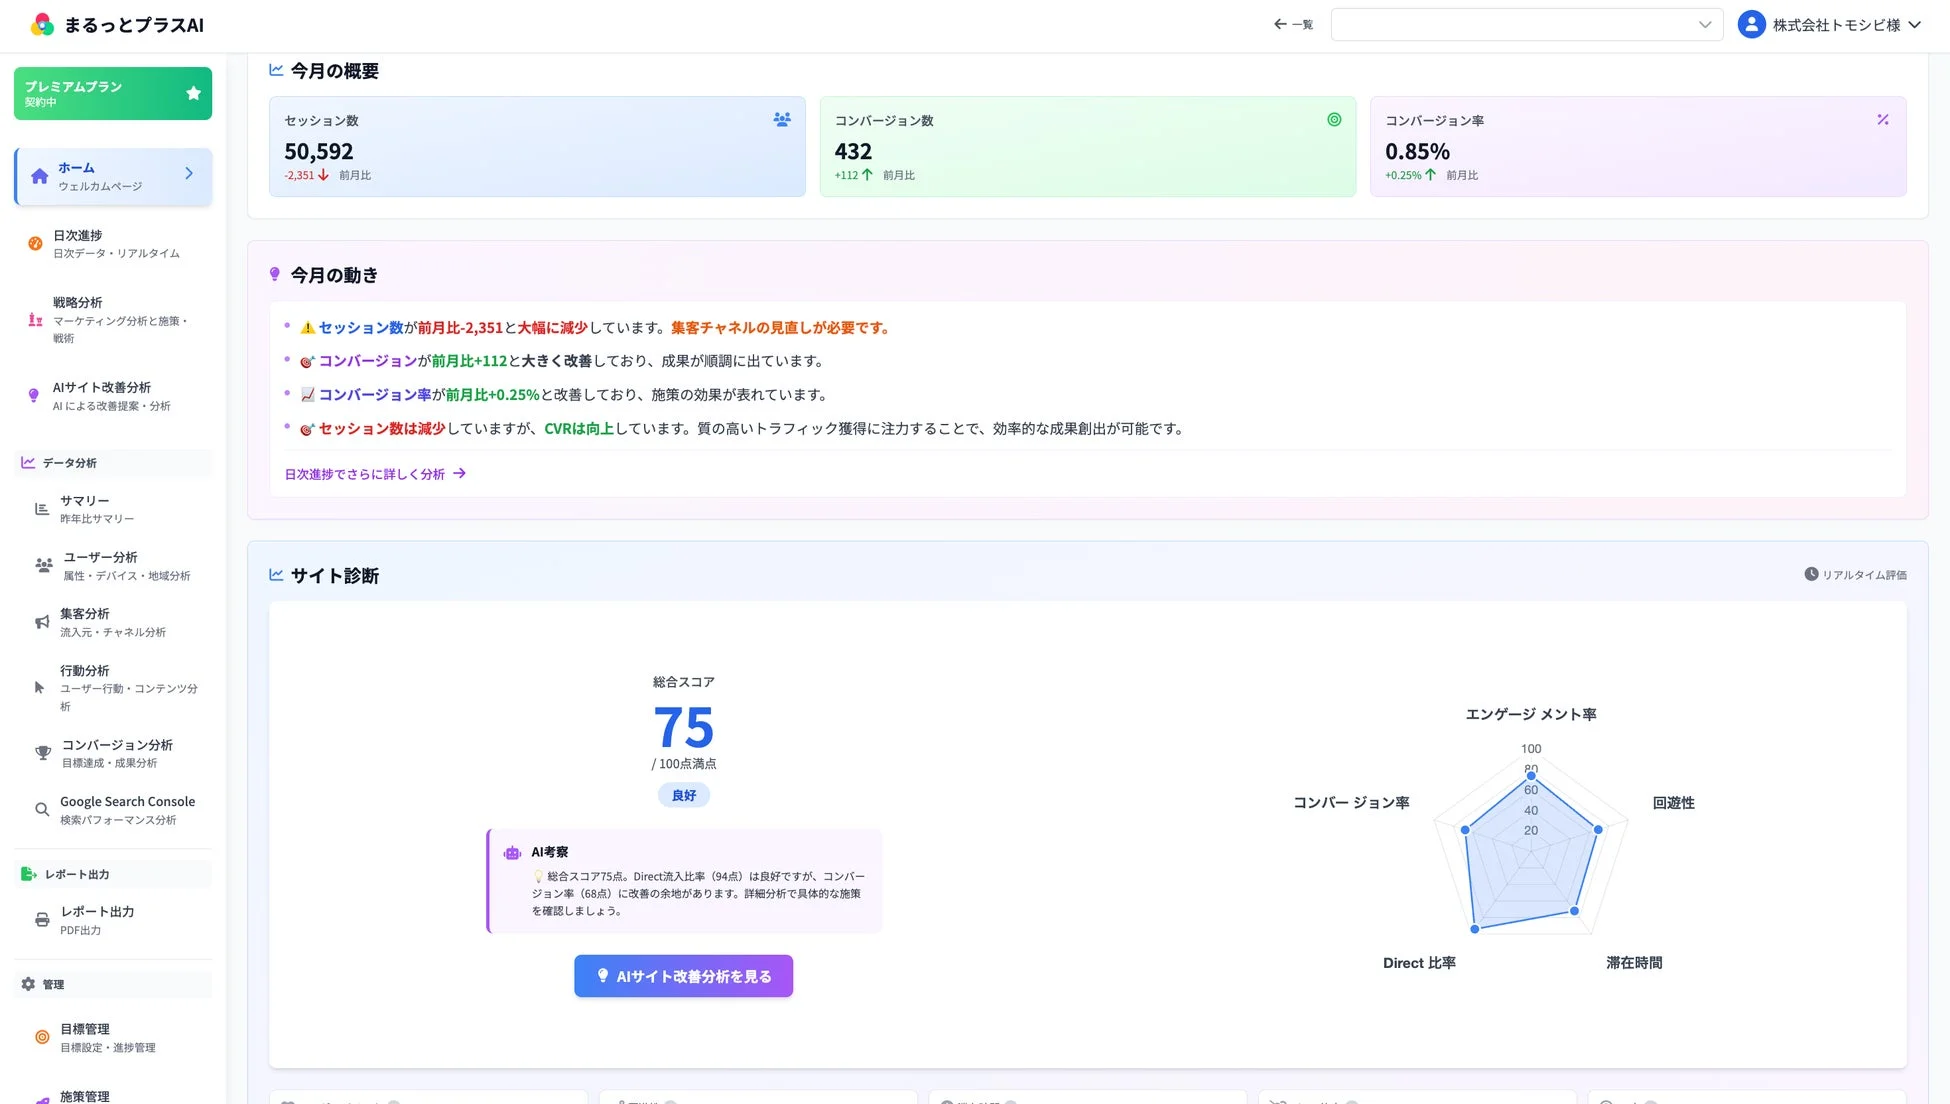
Task: Click the サマリー bar-chart icon
Action: pos(41,508)
